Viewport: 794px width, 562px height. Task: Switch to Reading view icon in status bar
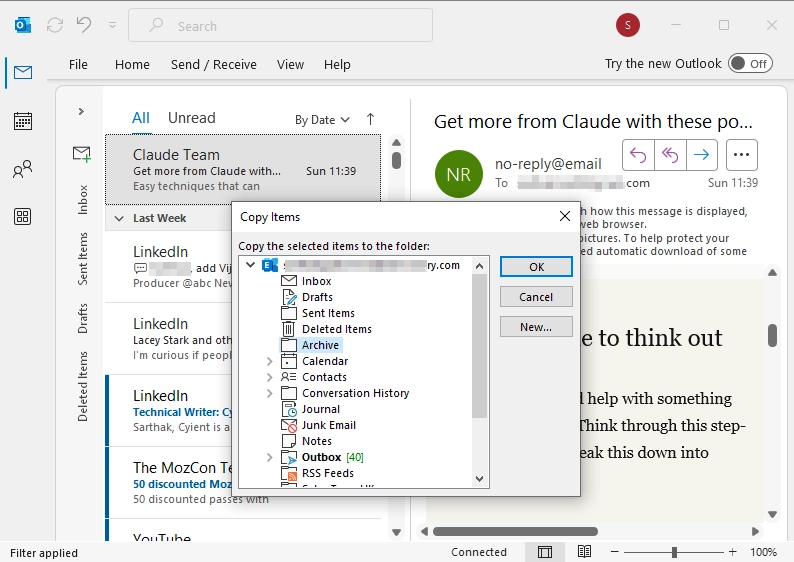(x=584, y=551)
